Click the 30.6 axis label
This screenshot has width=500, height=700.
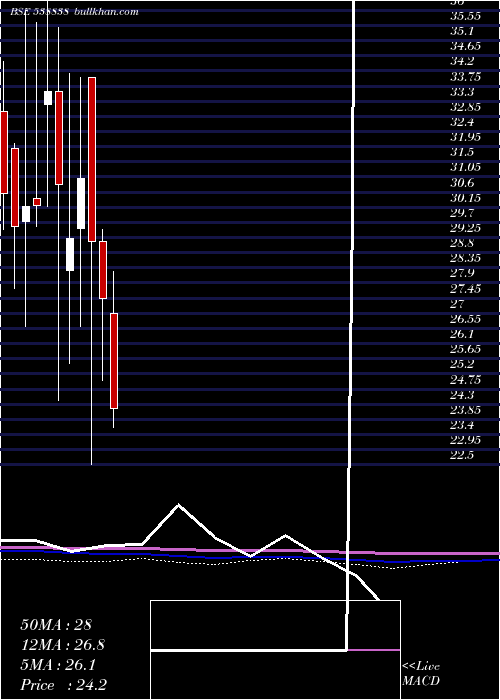462,183
